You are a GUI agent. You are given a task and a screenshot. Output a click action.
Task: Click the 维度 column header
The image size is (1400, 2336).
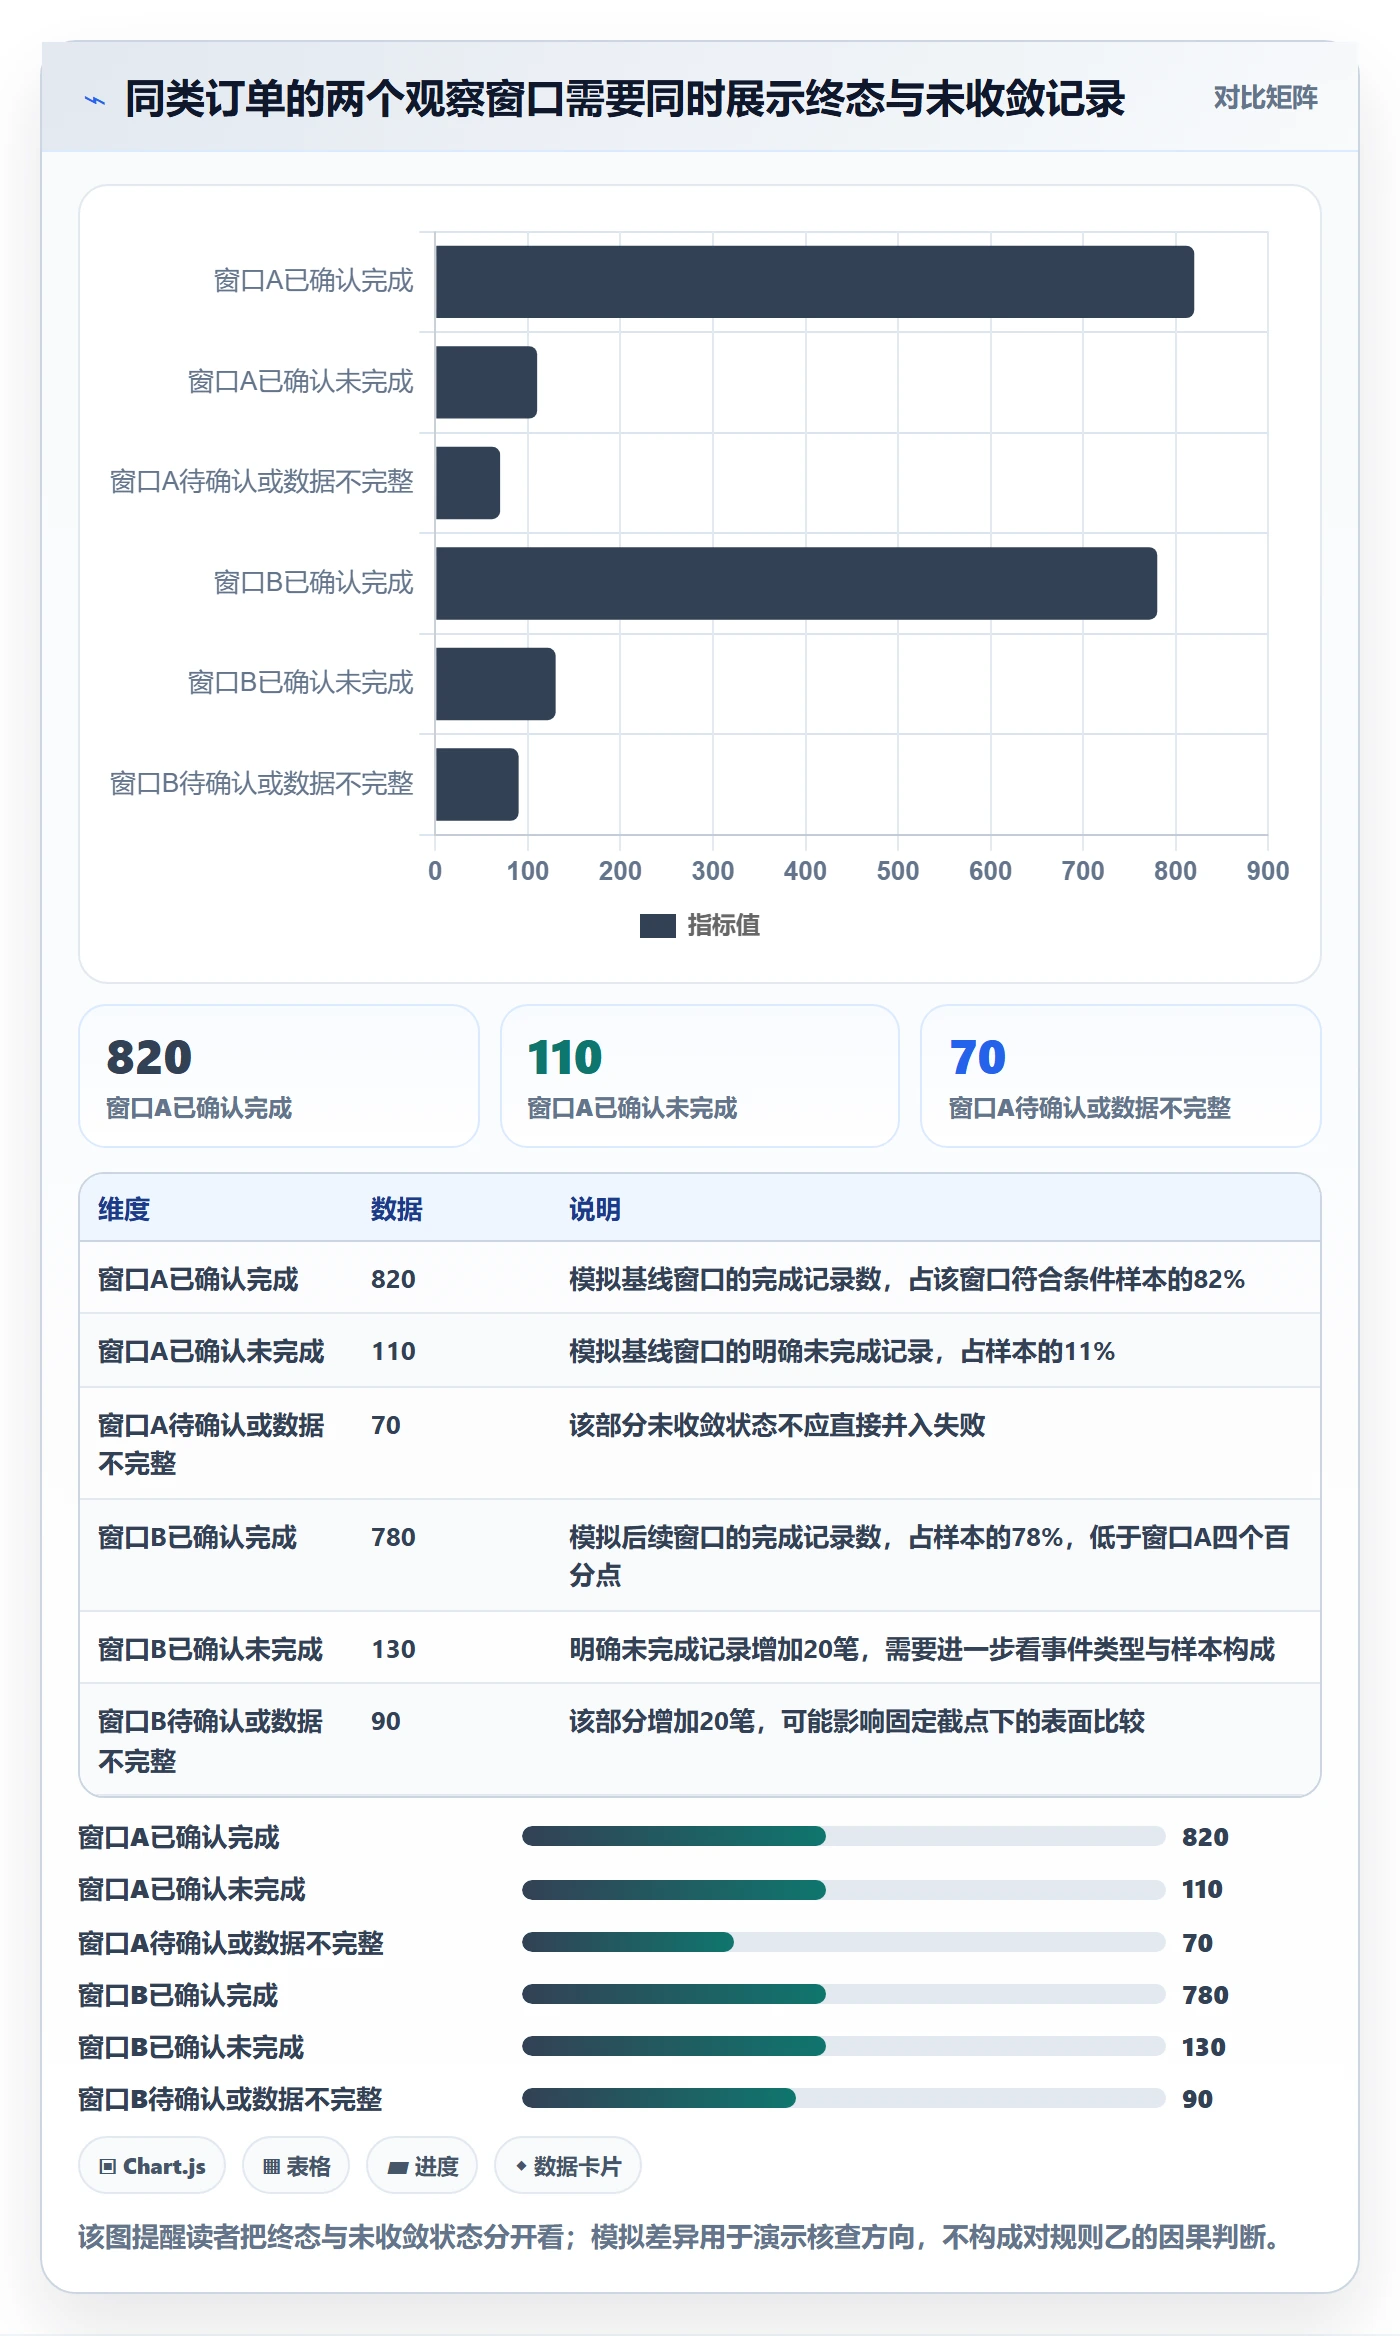point(124,1209)
